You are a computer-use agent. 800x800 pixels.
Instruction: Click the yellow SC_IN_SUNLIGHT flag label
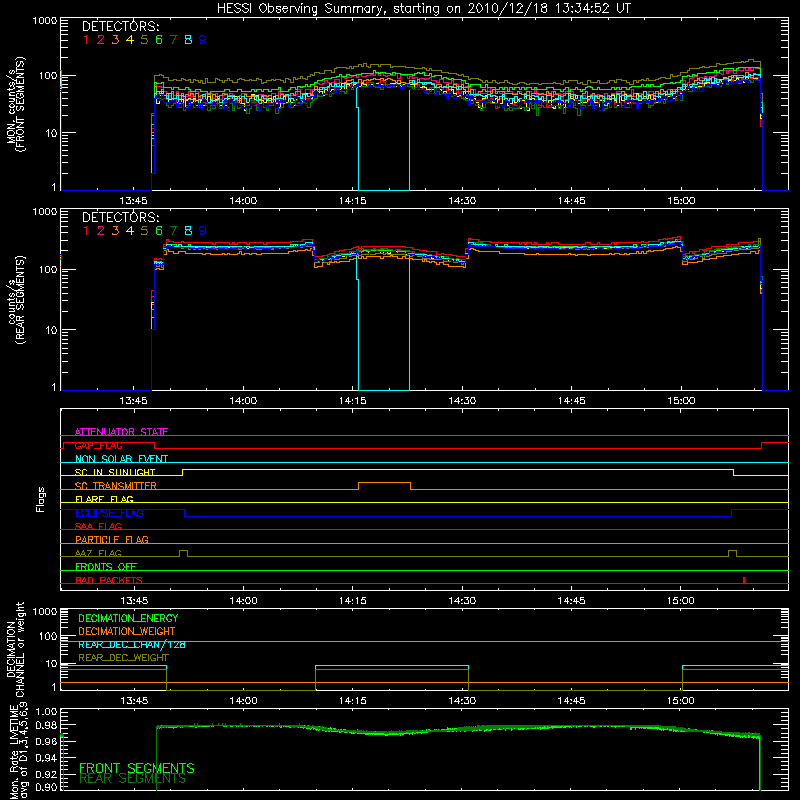pyautogui.click(x=115, y=472)
